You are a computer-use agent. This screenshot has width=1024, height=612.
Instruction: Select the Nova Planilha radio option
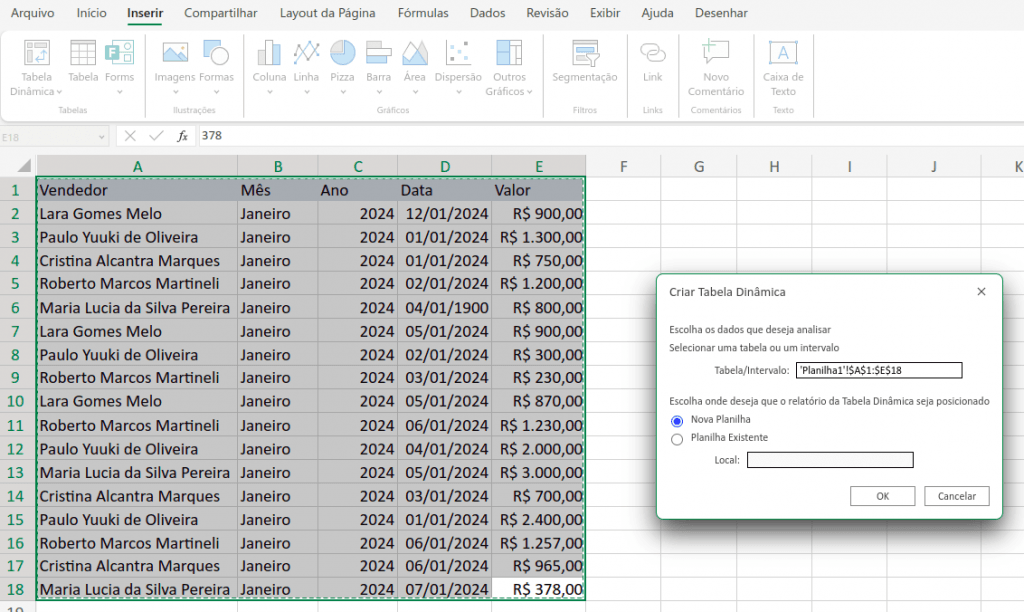tap(677, 421)
